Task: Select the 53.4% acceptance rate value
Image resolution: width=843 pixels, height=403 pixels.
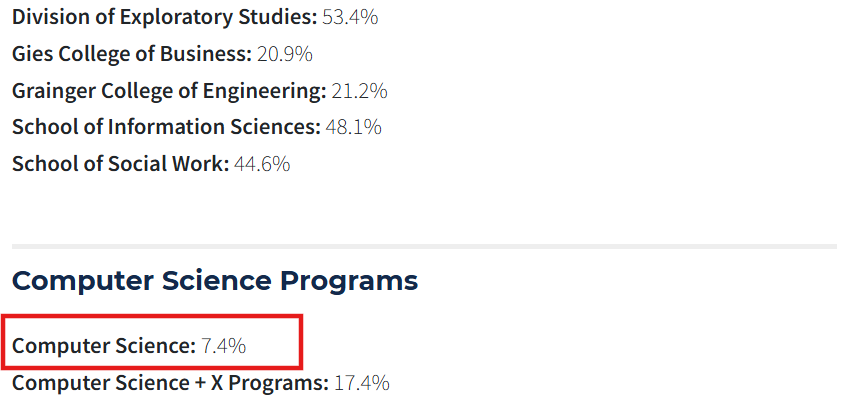Action: pos(350,17)
